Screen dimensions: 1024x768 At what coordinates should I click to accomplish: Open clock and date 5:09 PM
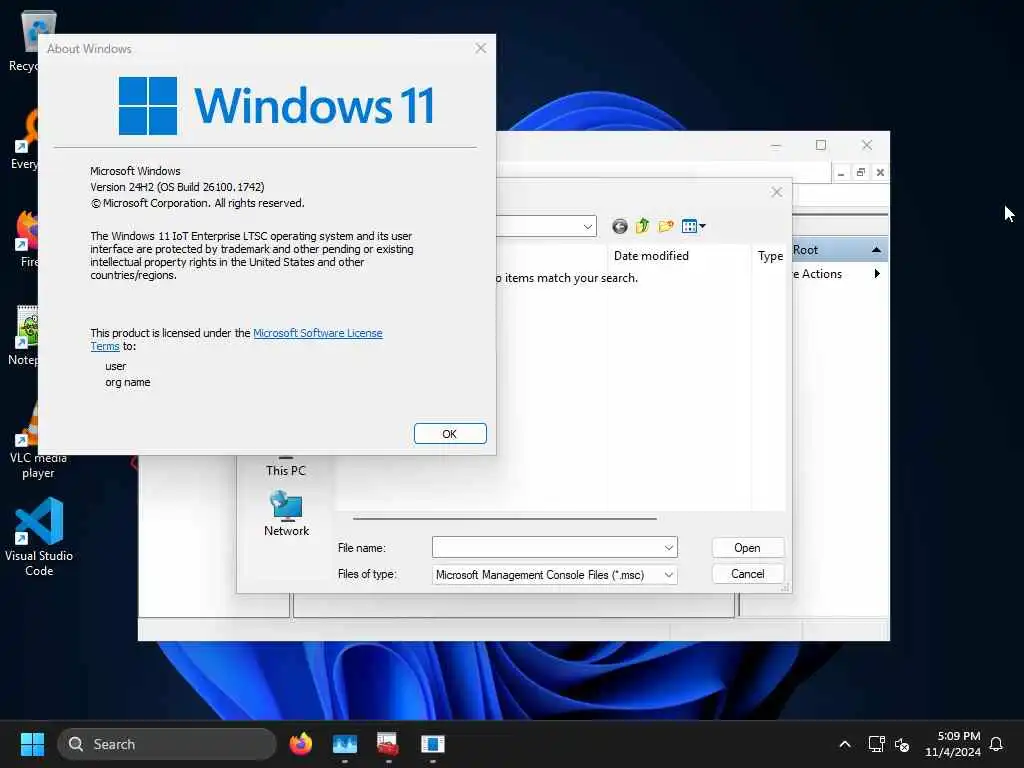(953, 744)
